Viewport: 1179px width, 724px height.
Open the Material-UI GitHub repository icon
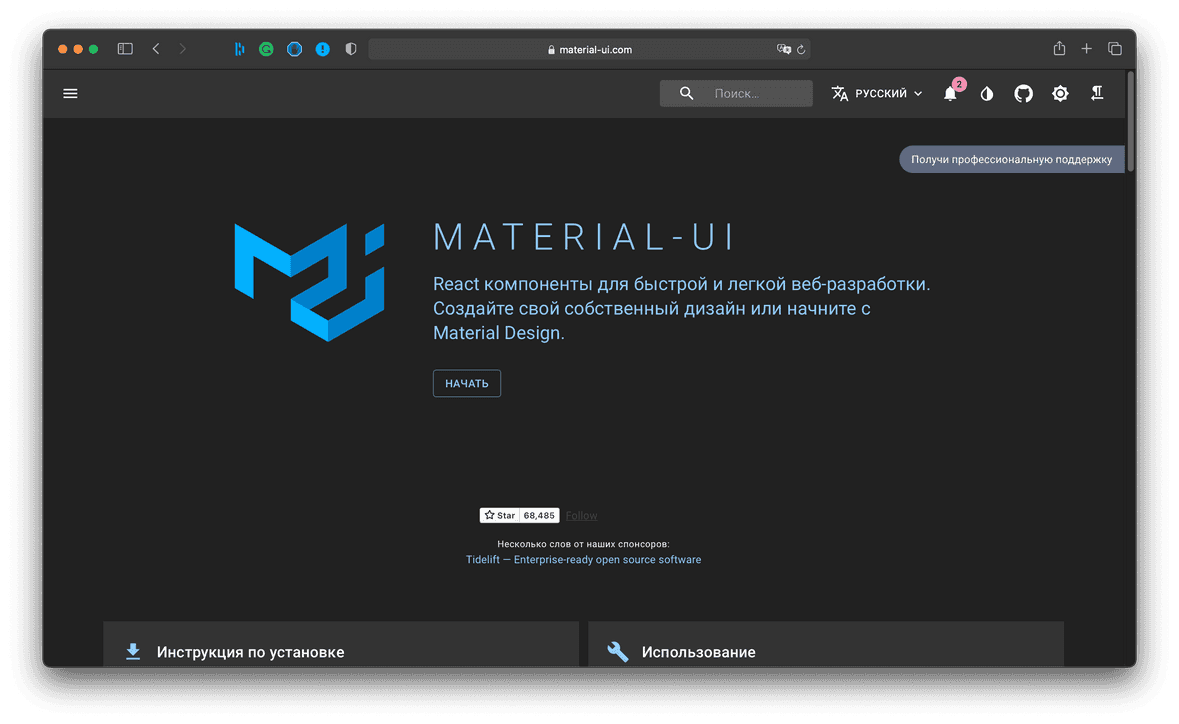(x=1023, y=93)
